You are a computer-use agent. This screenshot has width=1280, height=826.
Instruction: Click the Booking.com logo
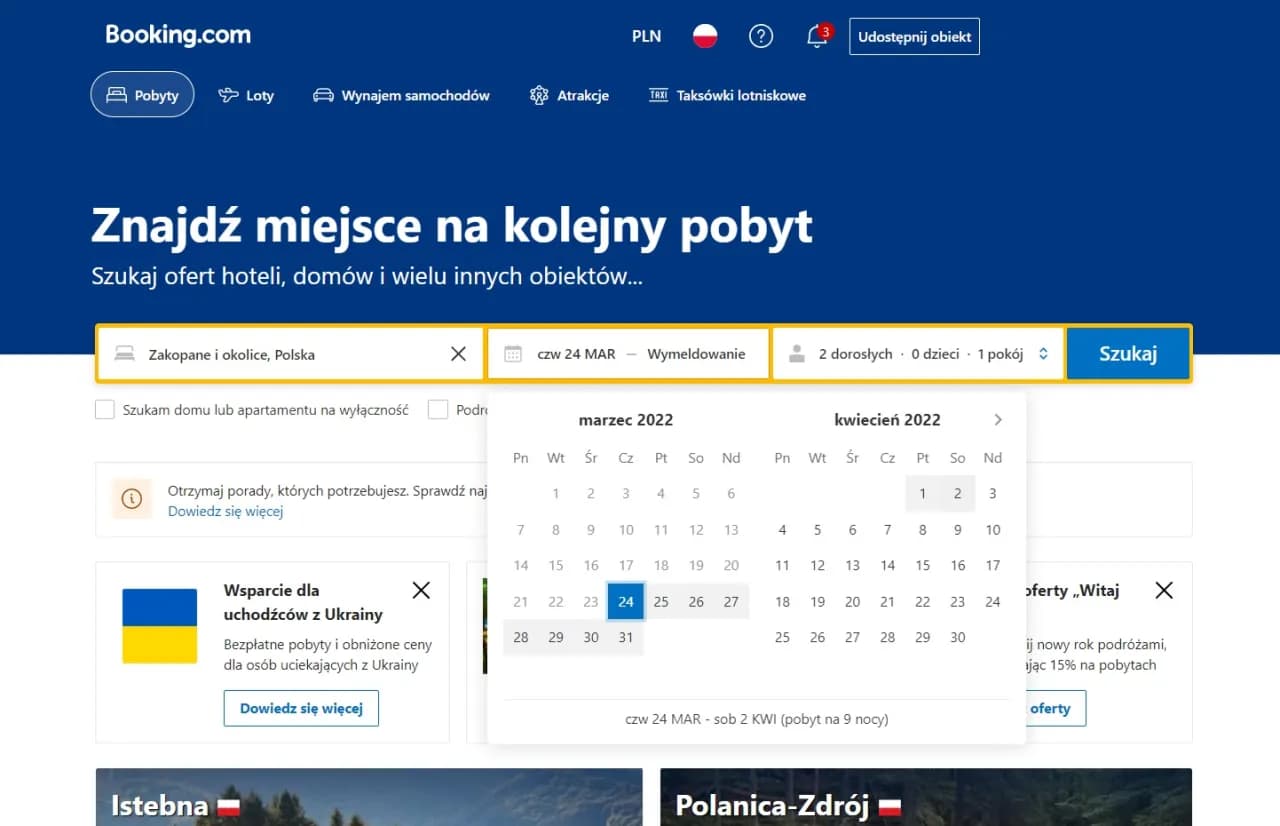pos(177,35)
